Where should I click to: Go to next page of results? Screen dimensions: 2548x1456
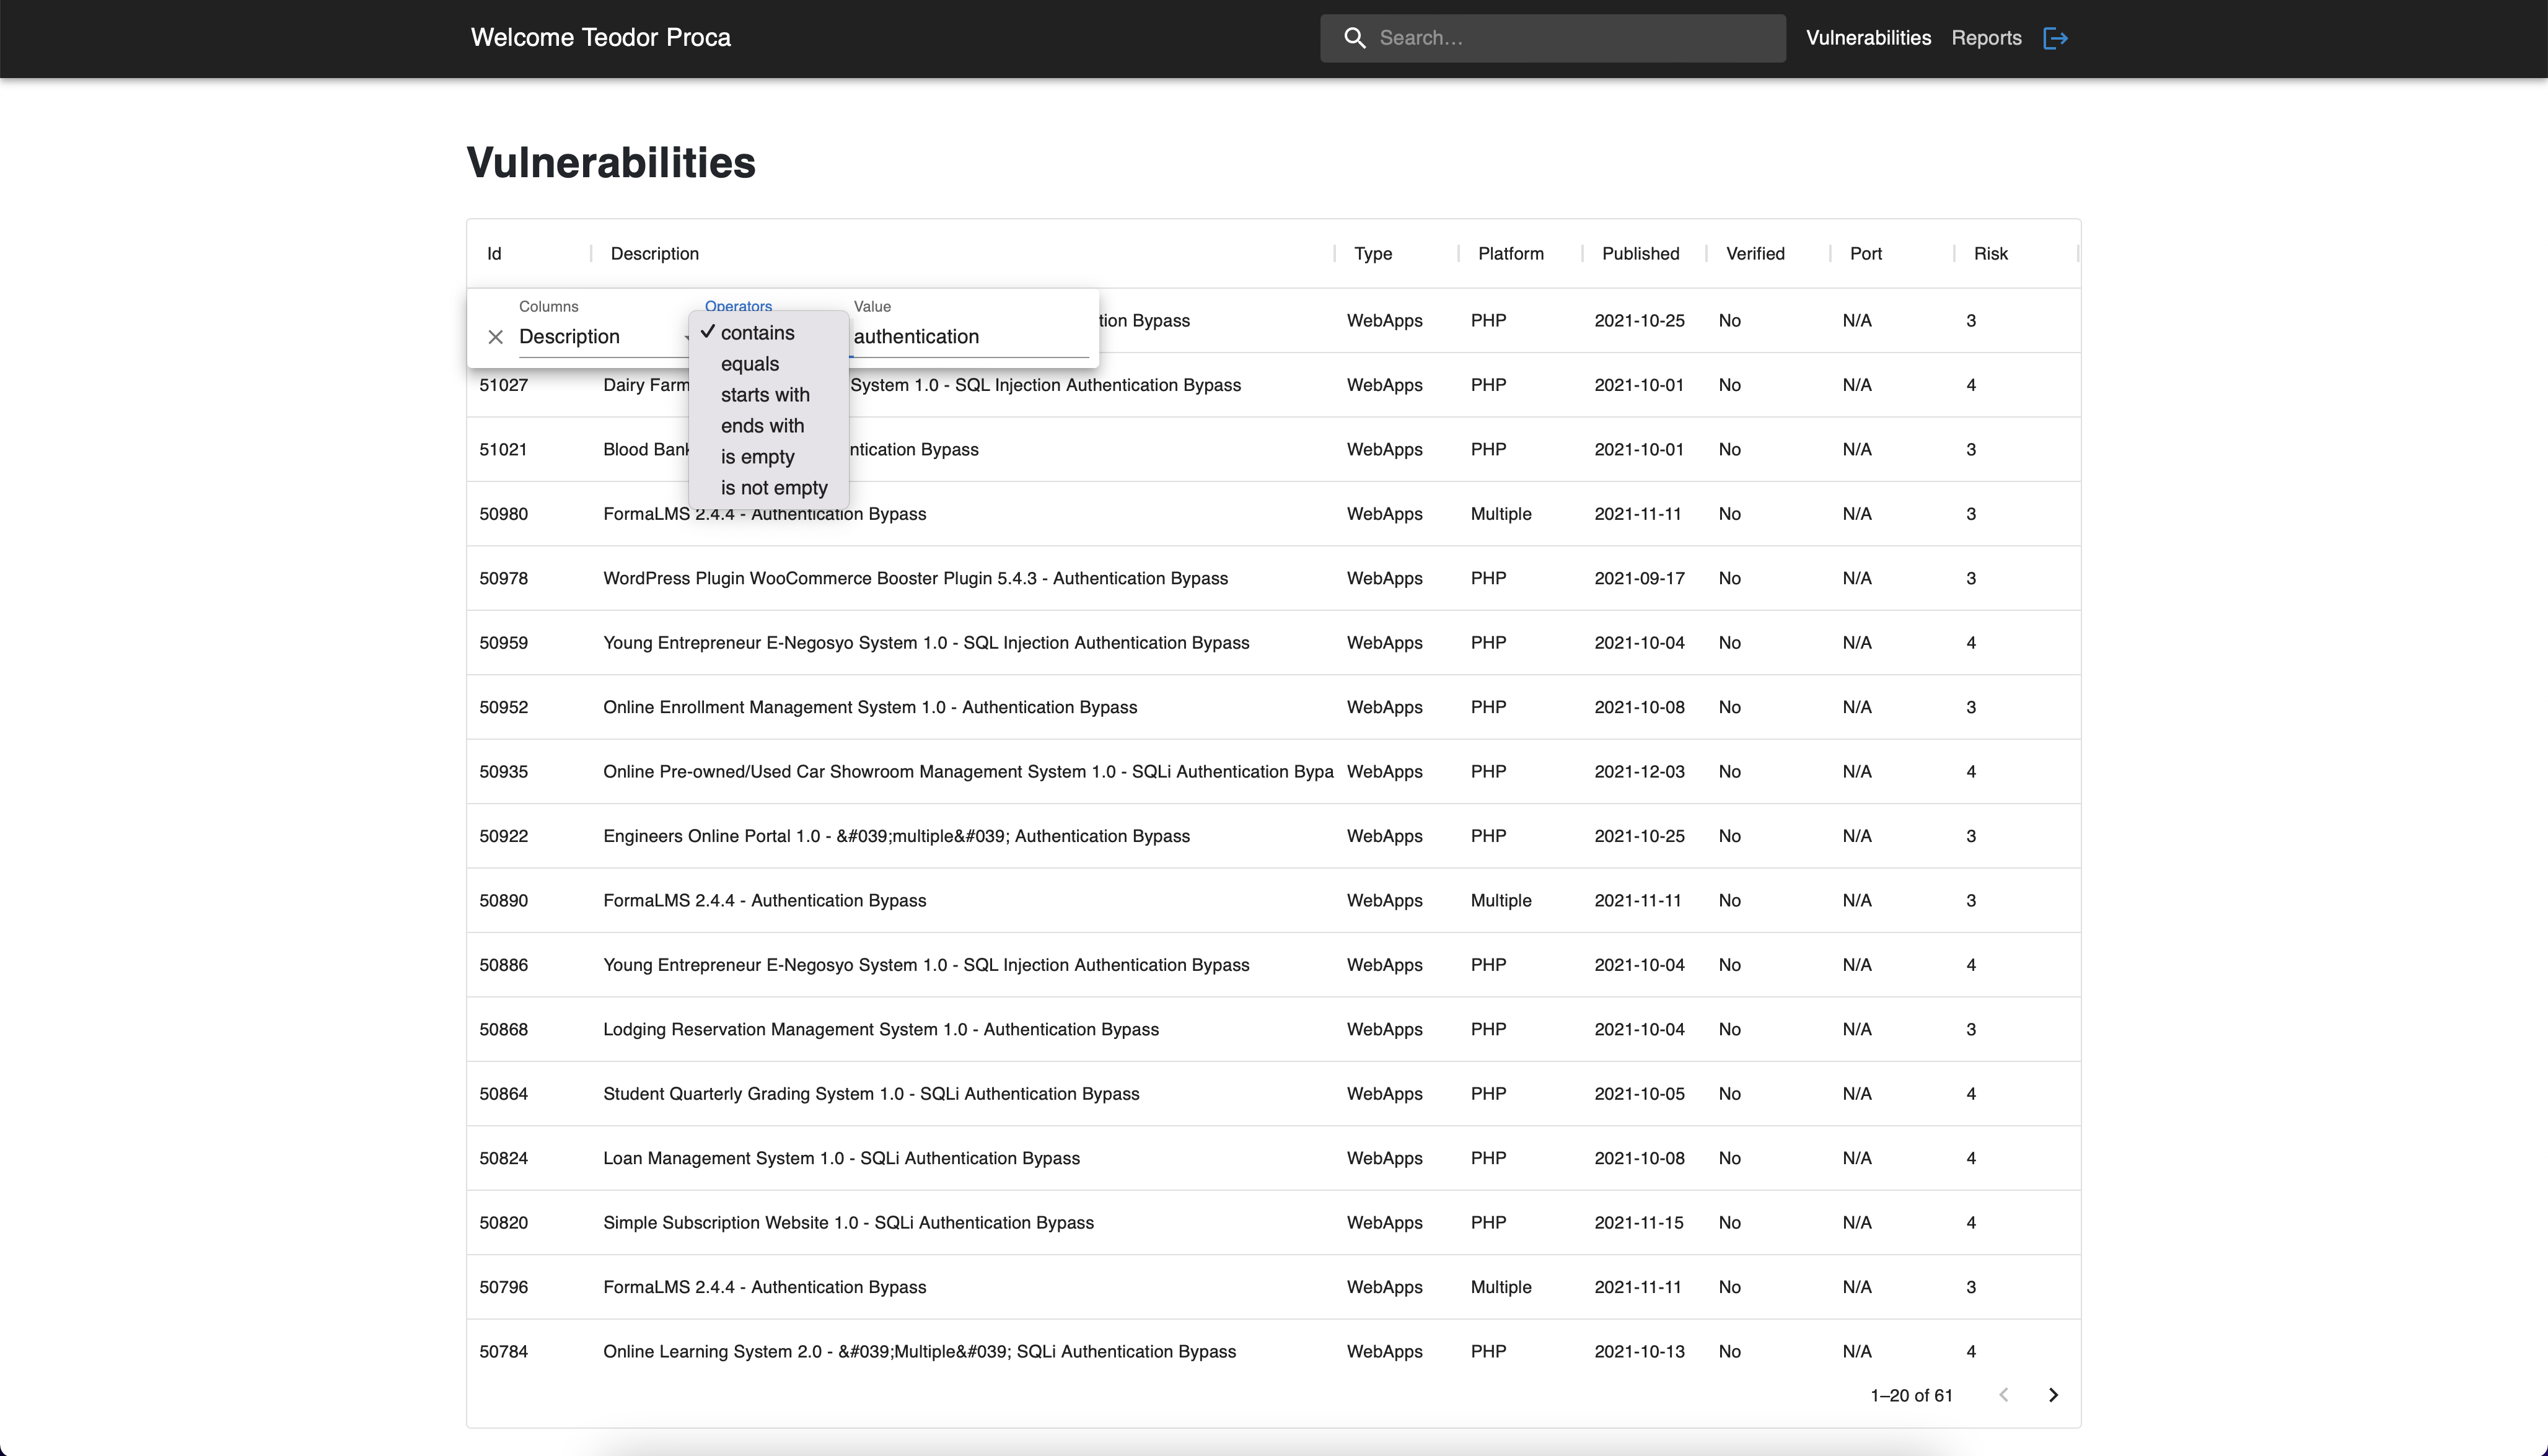[2053, 1395]
